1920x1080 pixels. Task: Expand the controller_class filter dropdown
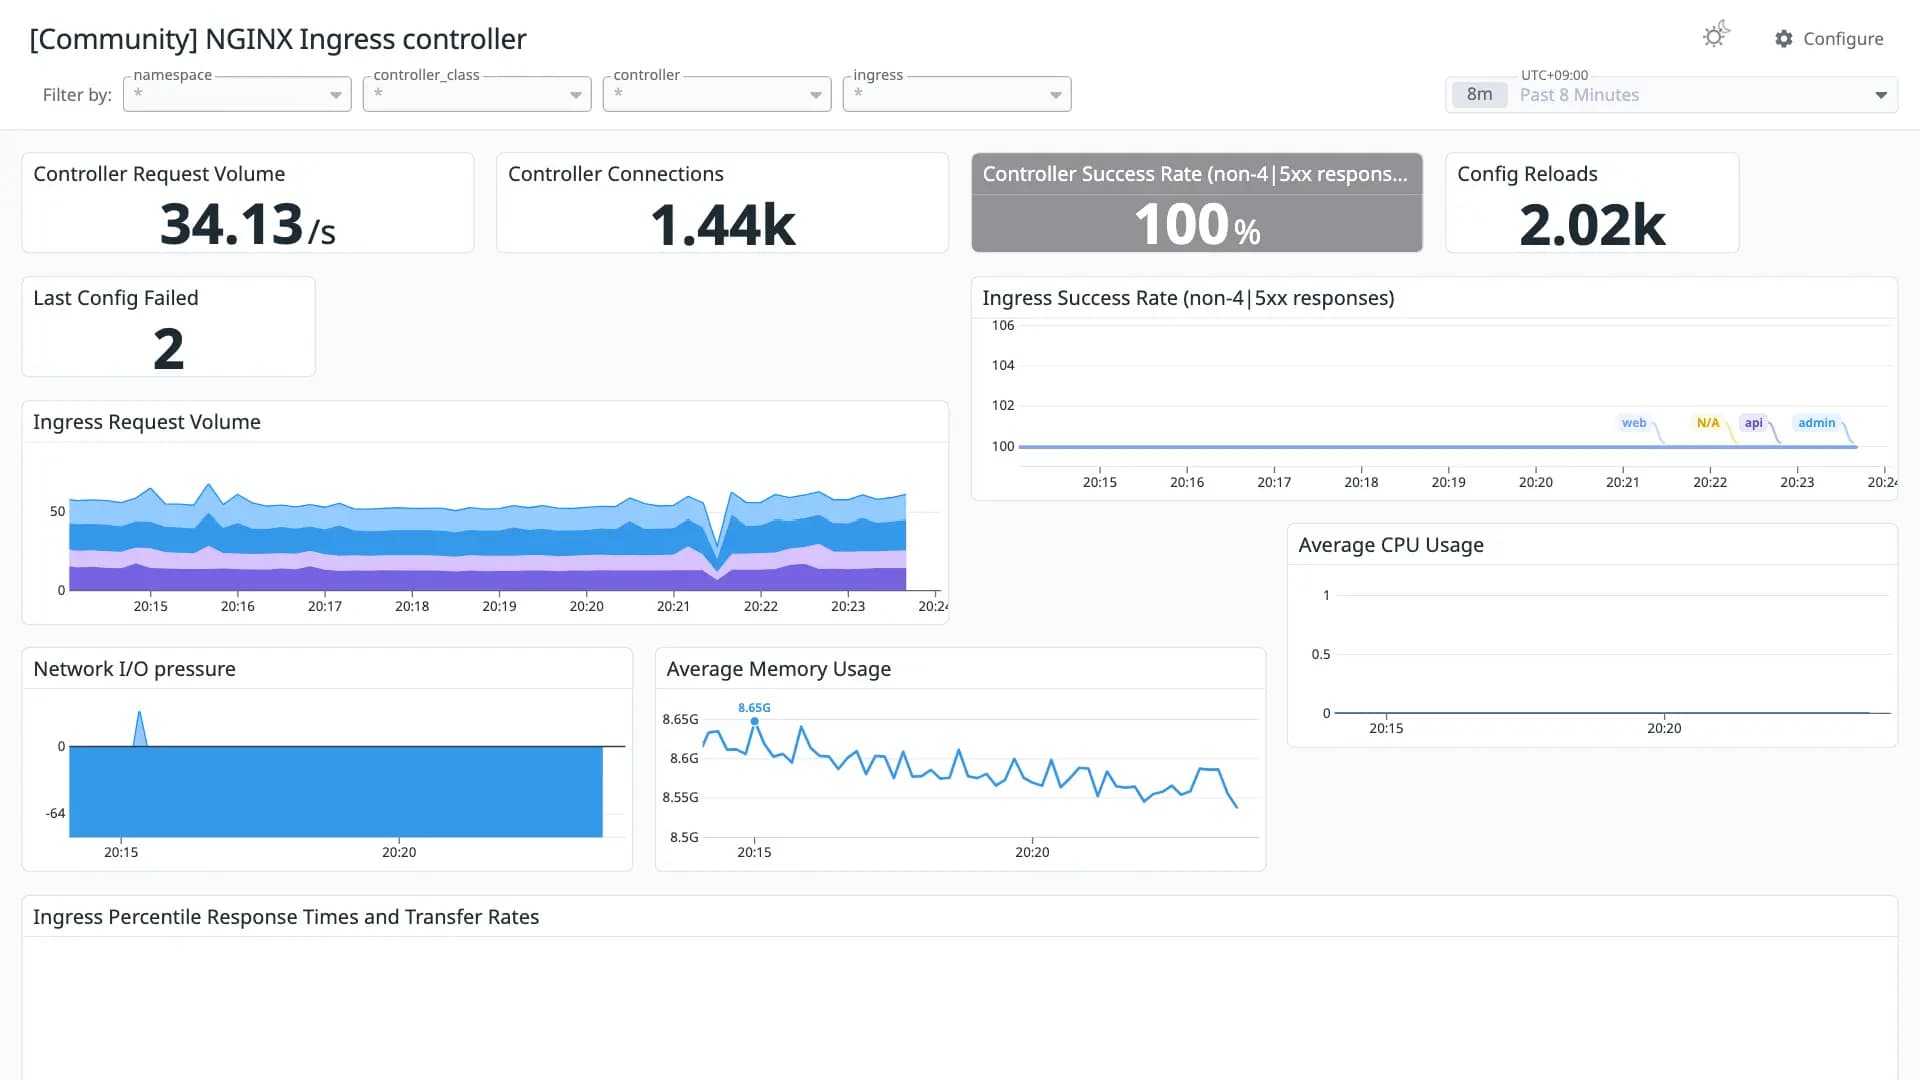pyautogui.click(x=477, y=94)
